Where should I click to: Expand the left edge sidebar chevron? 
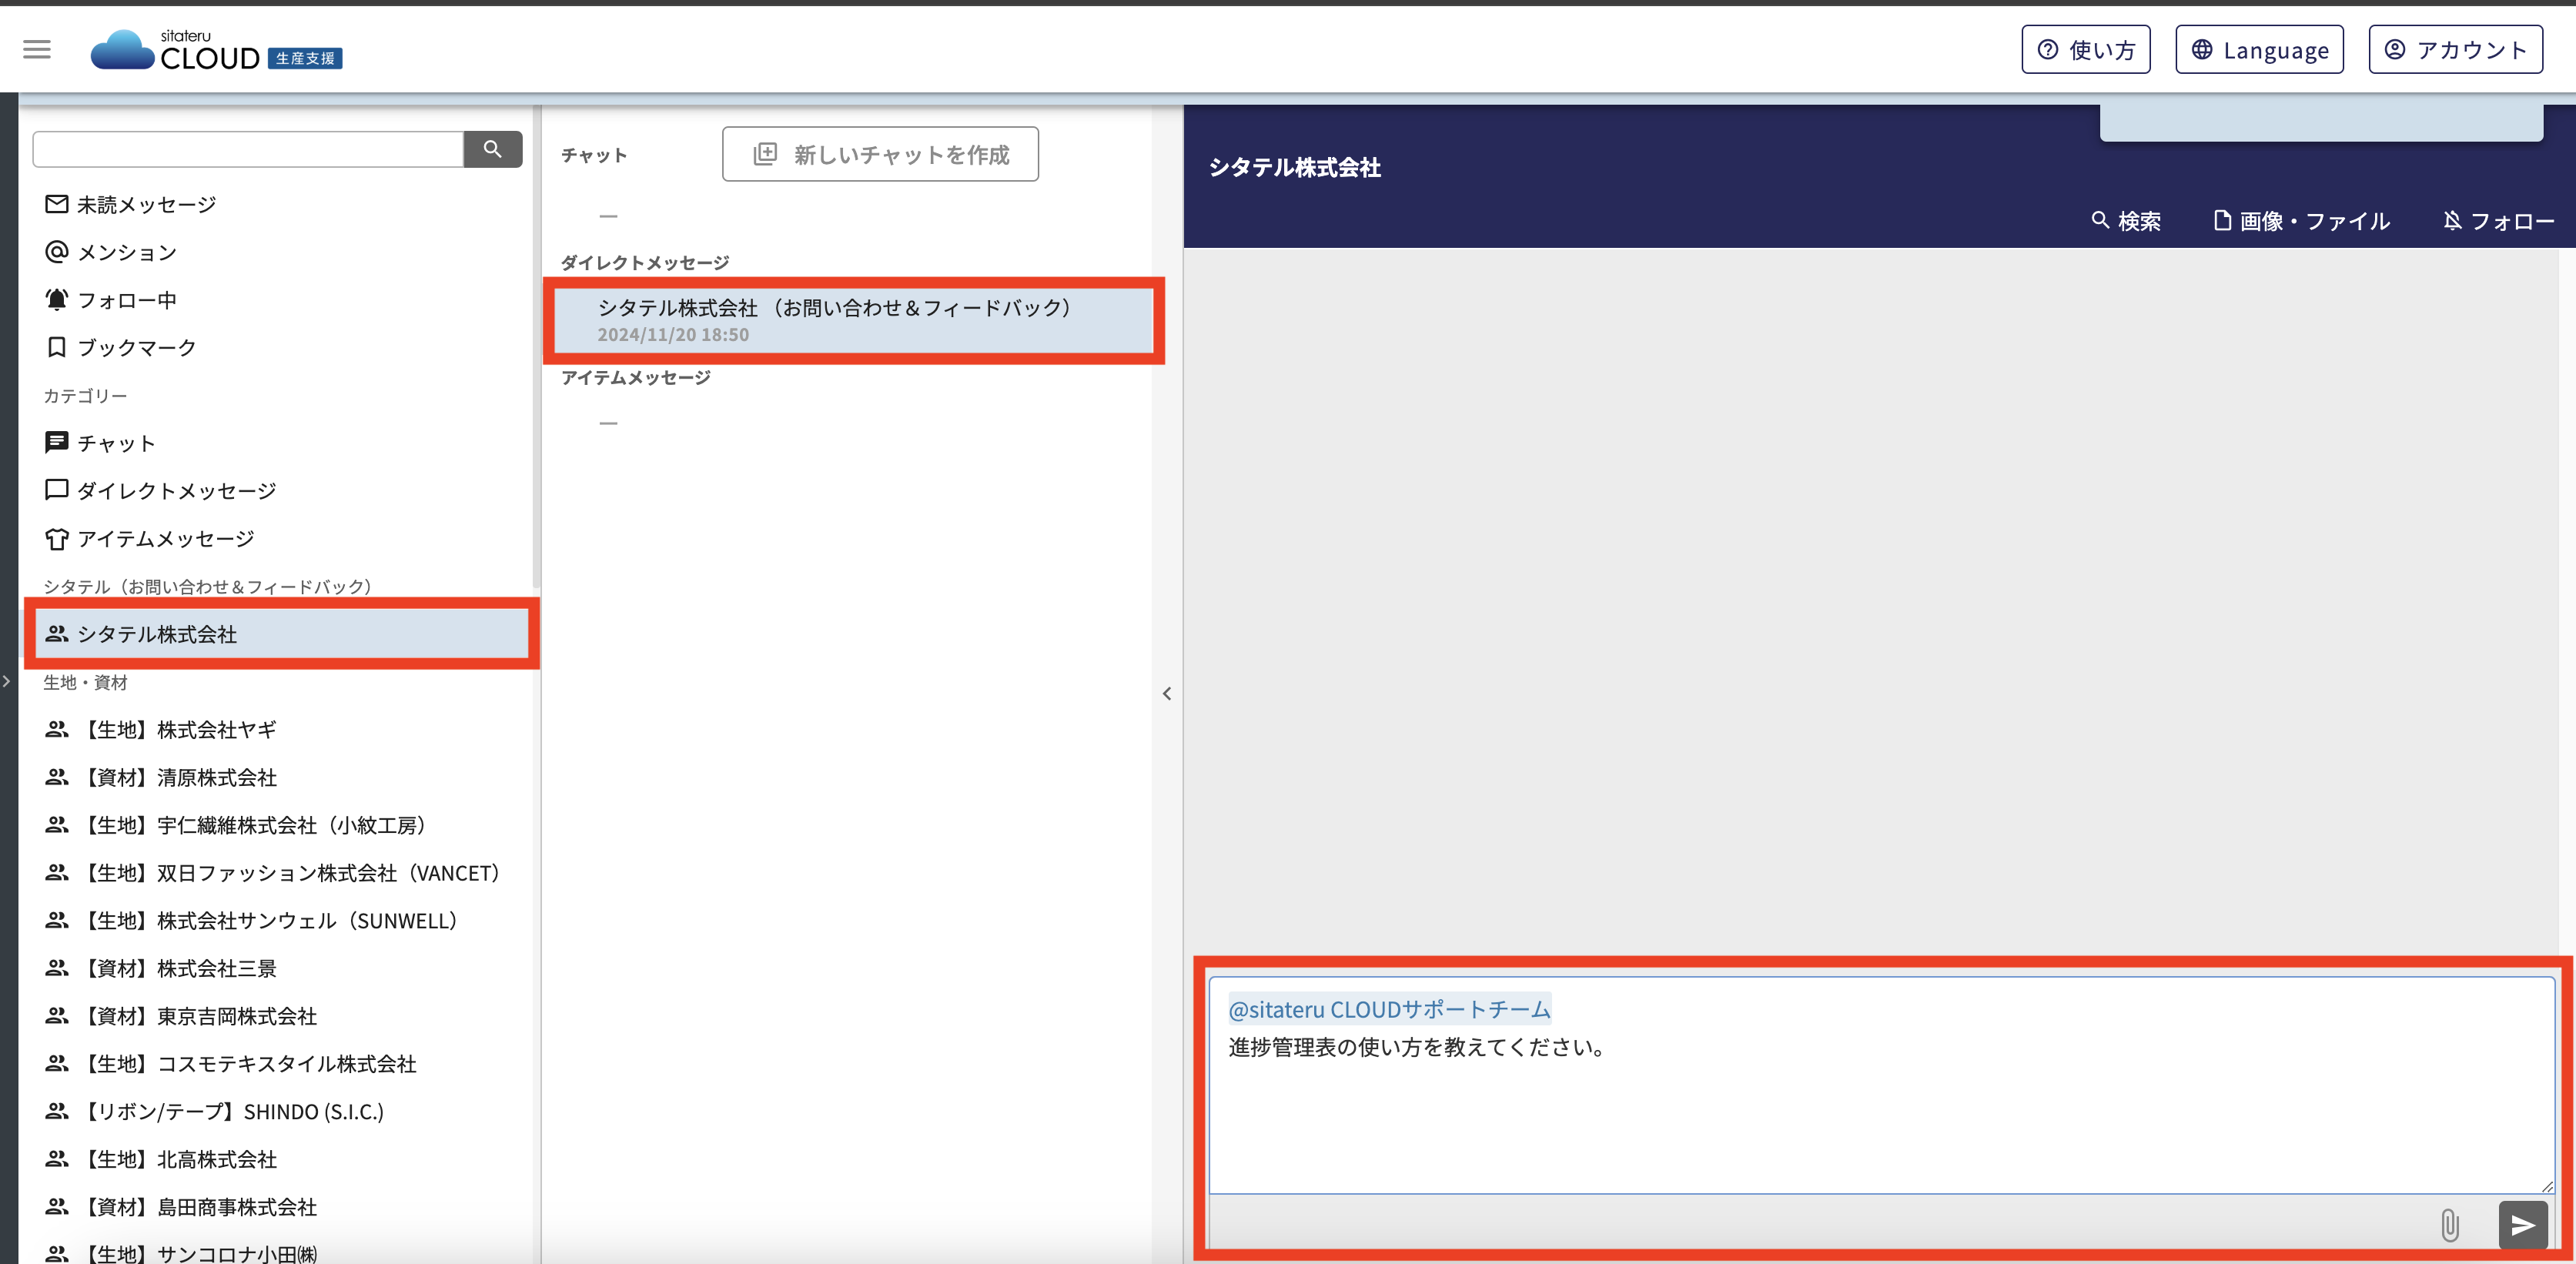coord(6,681)
